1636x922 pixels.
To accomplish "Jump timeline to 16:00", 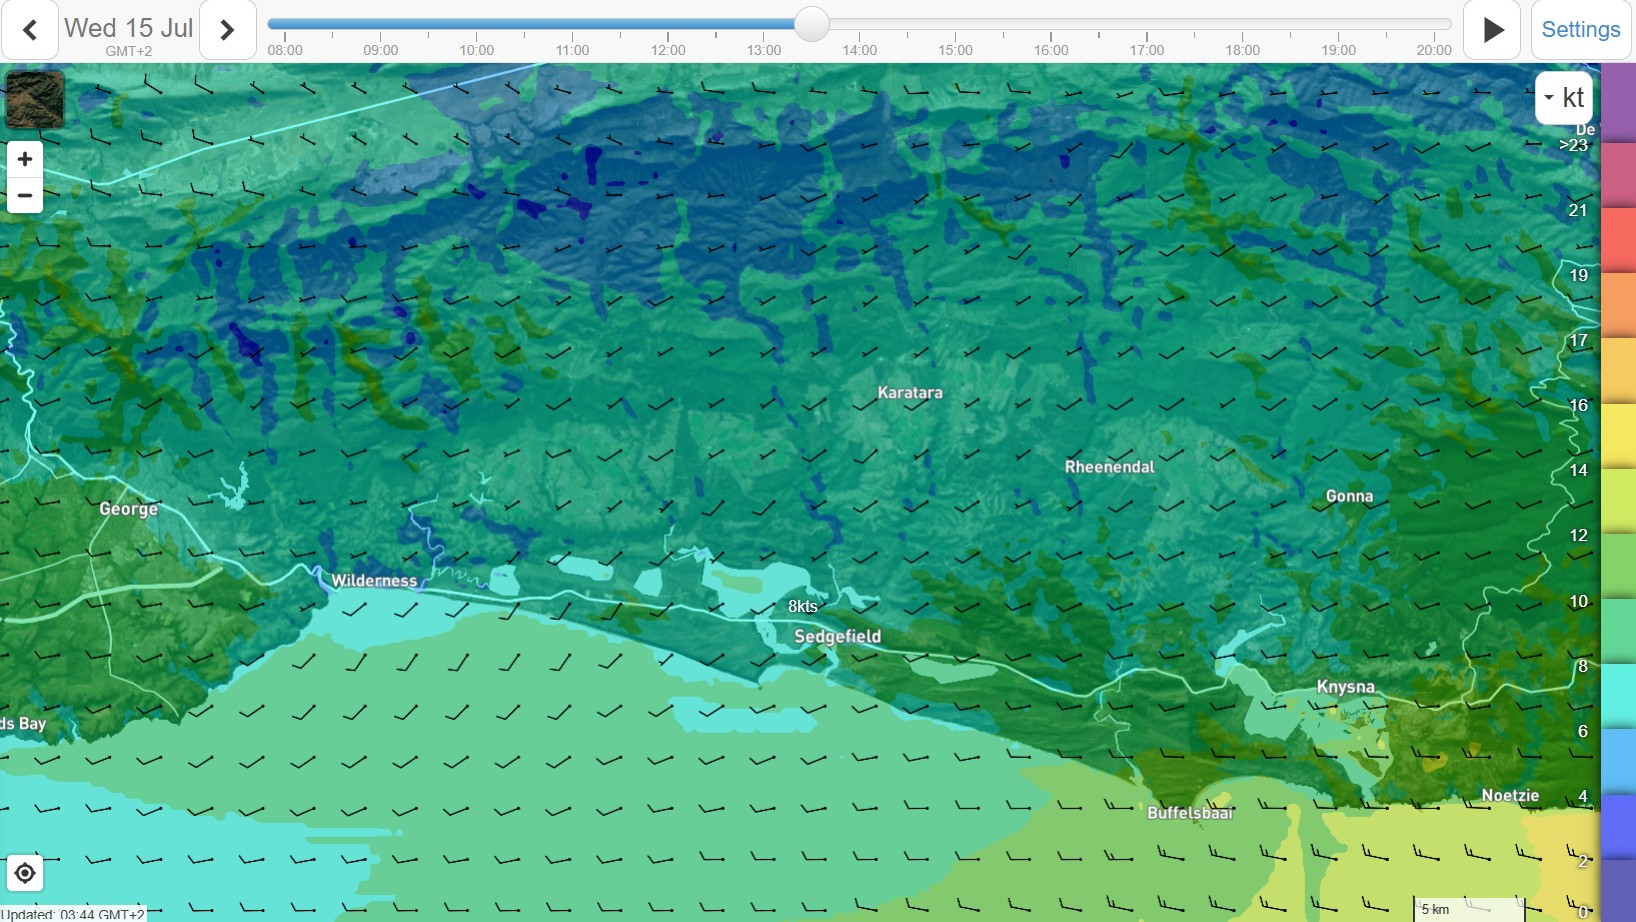I will [x=1051, y=50].
